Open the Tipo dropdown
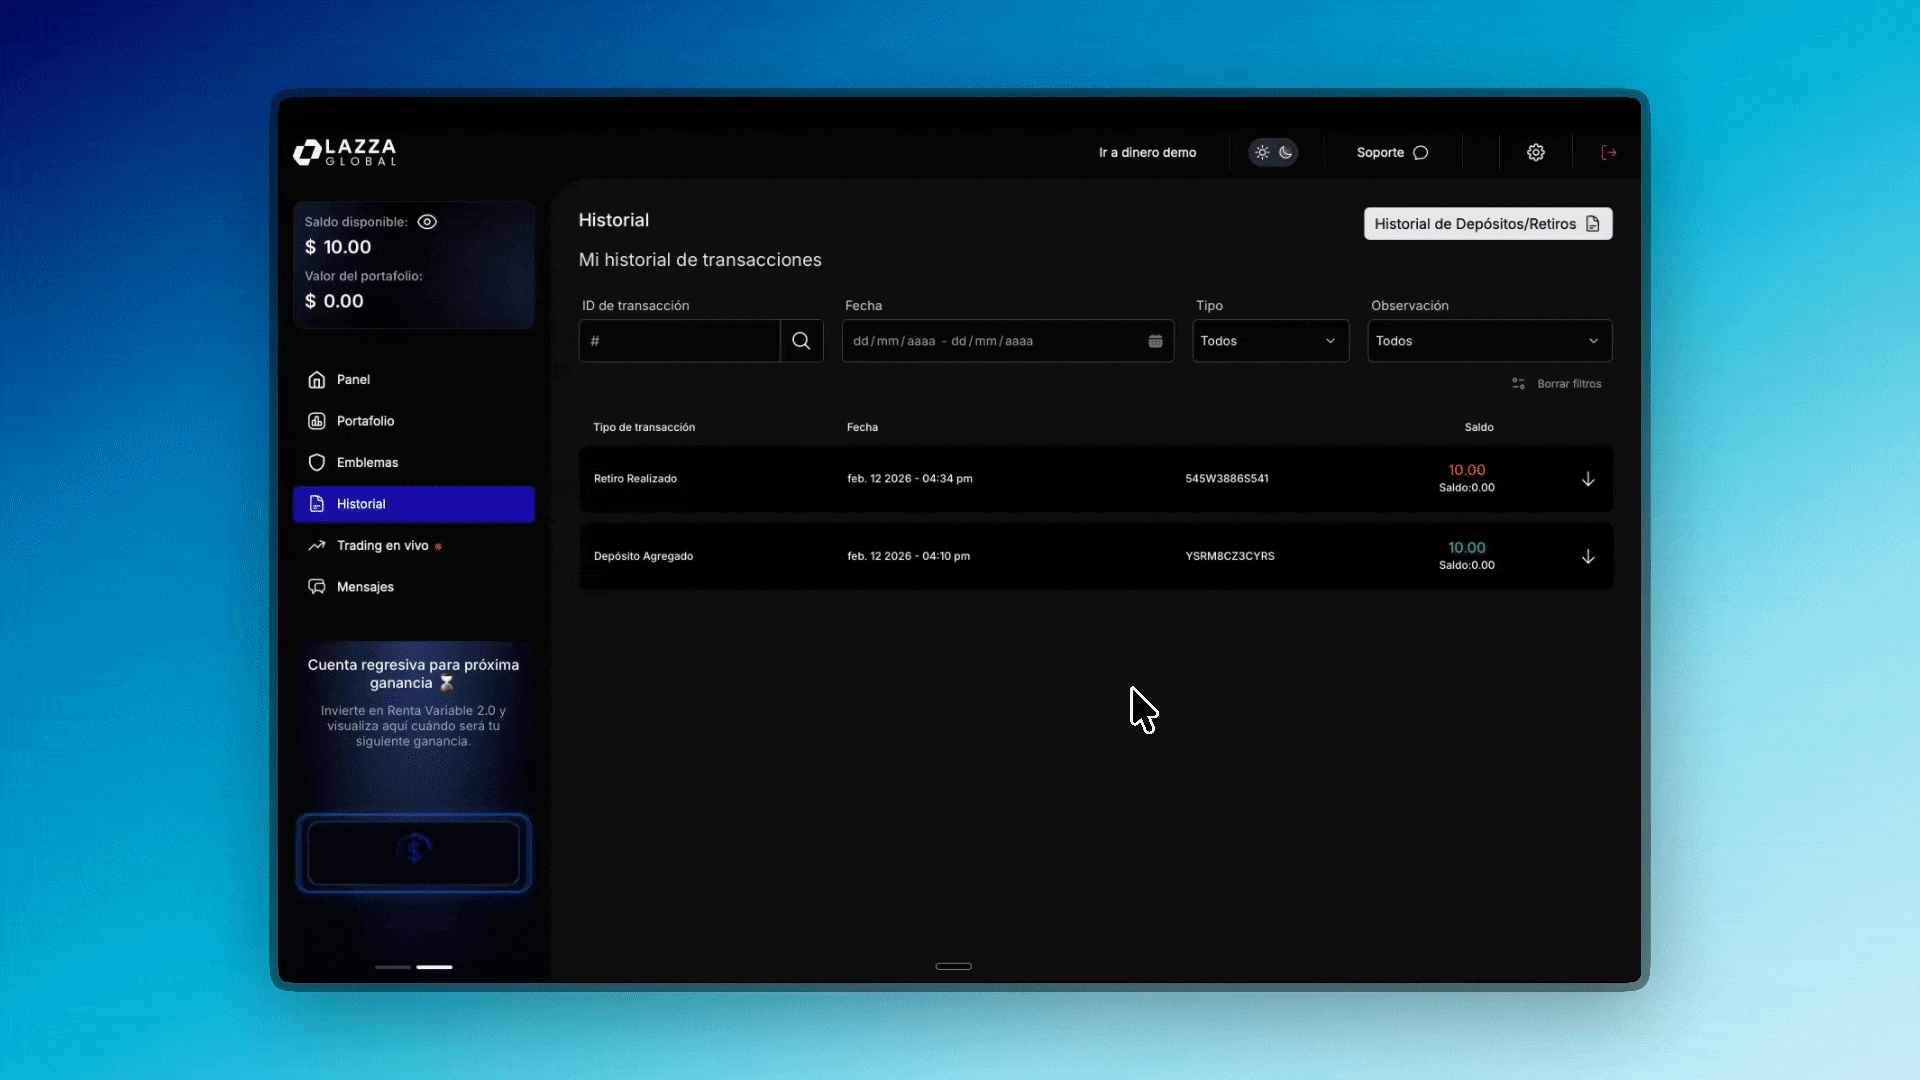The height and width of the screenshot is (1080, 1920). [x=1270, y=341]
